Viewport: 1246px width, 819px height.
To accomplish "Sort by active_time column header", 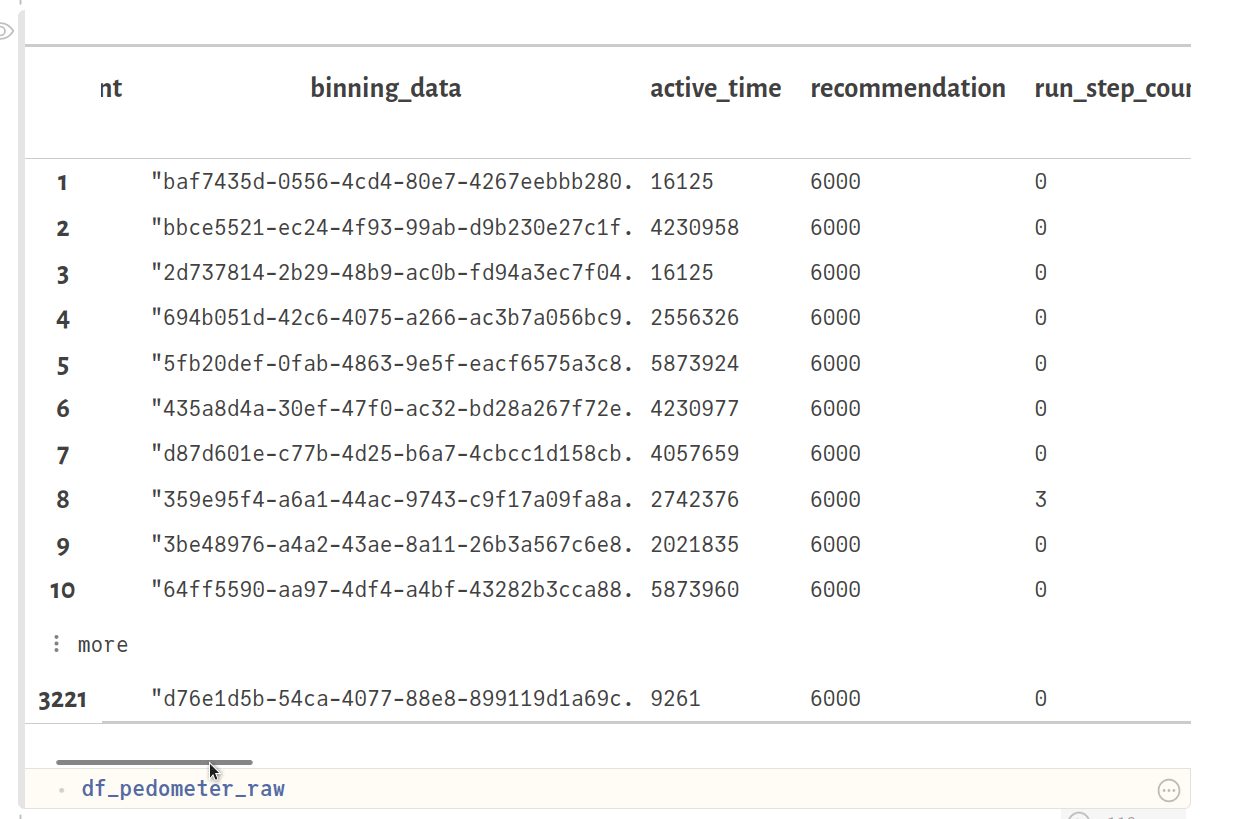I will click(x=715, y=88).
